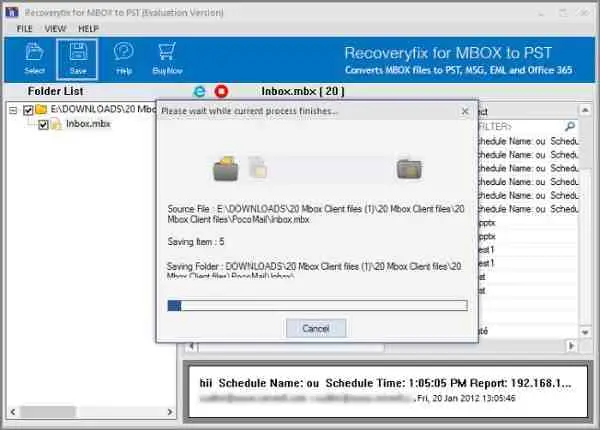Click the application logo in title bar

pos(12,12)
